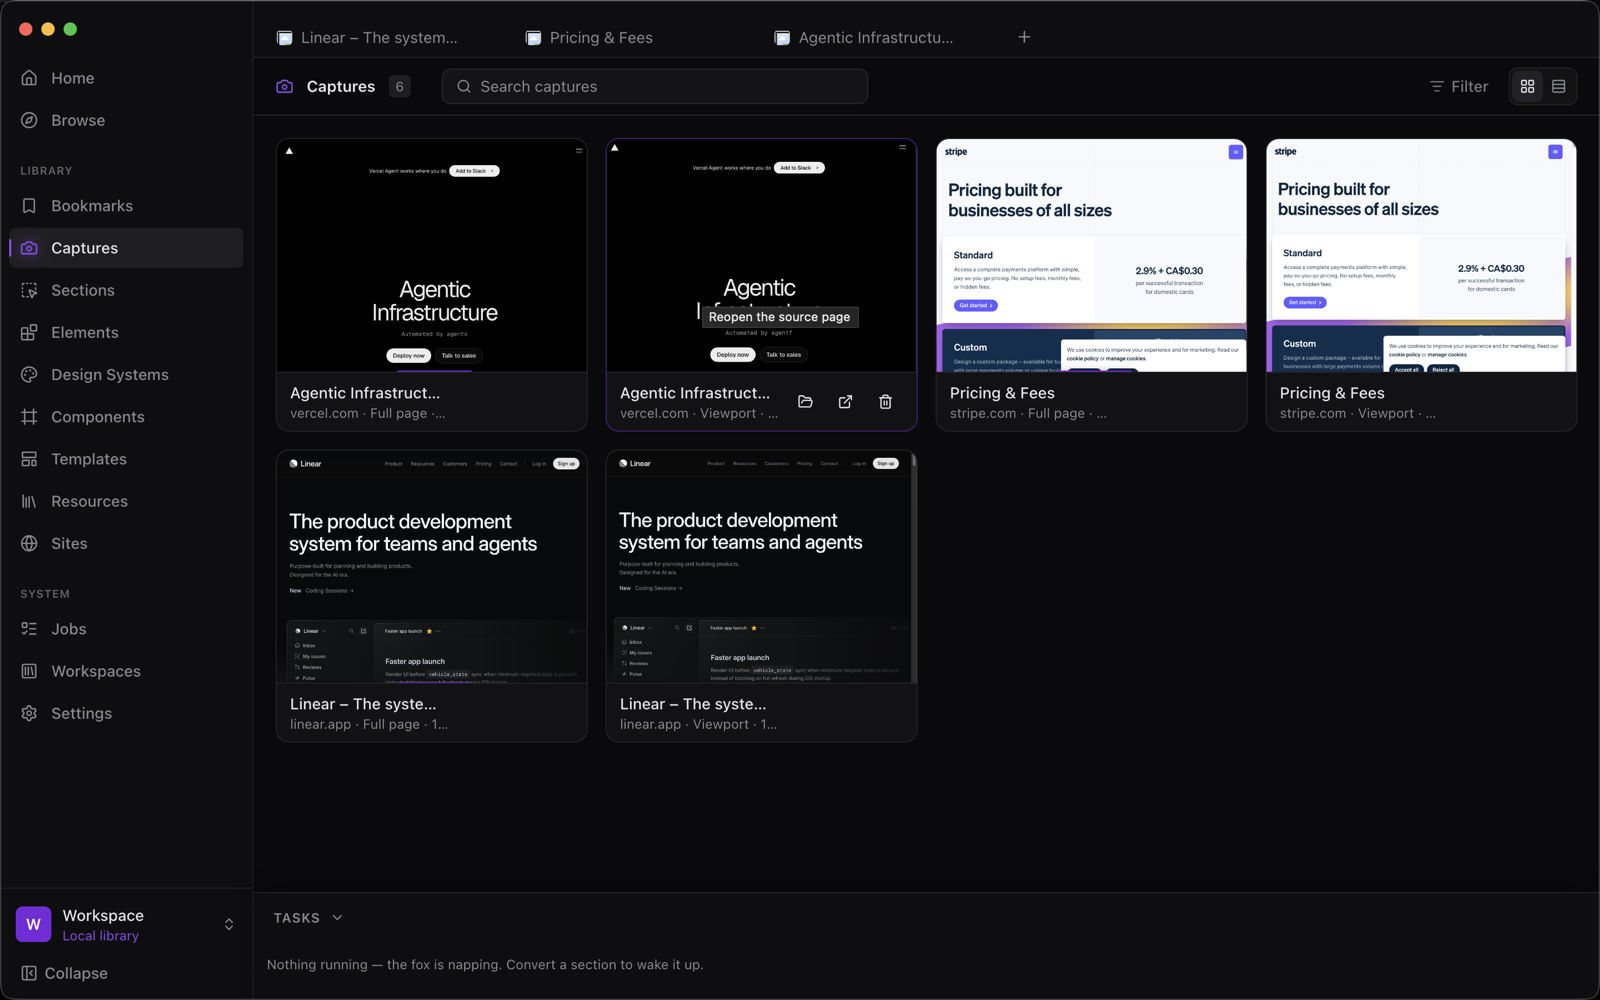1600x1000 pixels.
Task: Click the 'vercel.com · Full page' caption
Action: (x=368, y=414)
